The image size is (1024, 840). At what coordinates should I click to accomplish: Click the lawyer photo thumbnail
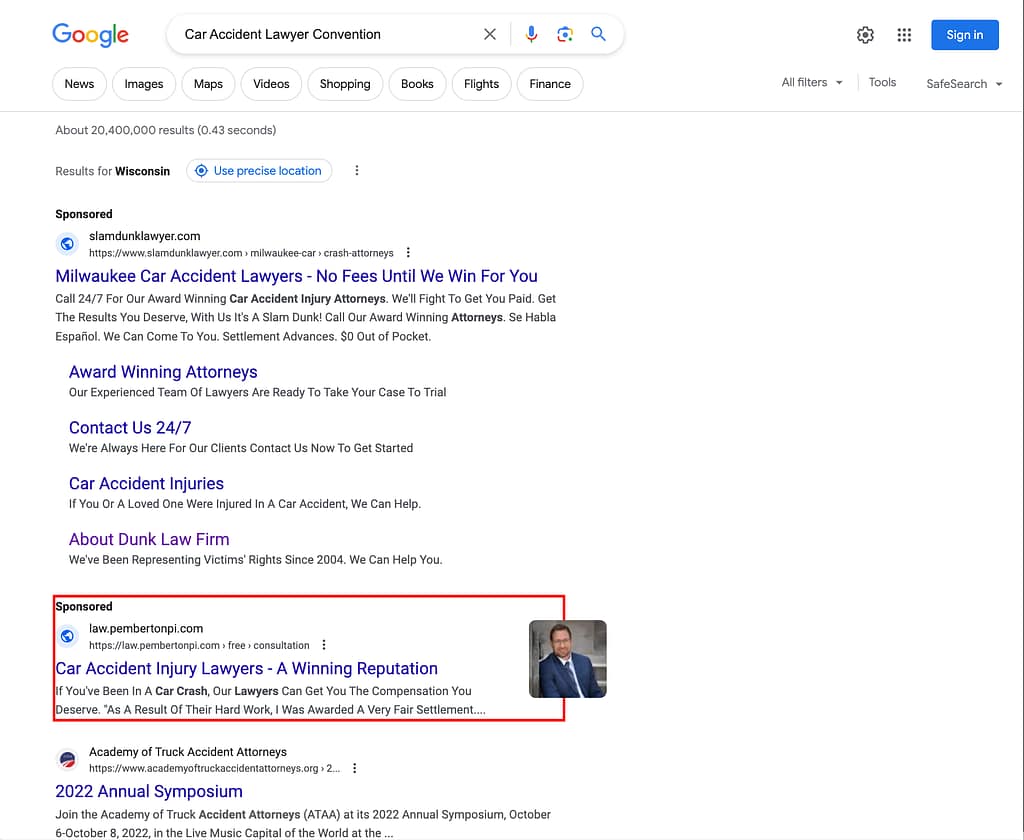[x=568, y=659]
